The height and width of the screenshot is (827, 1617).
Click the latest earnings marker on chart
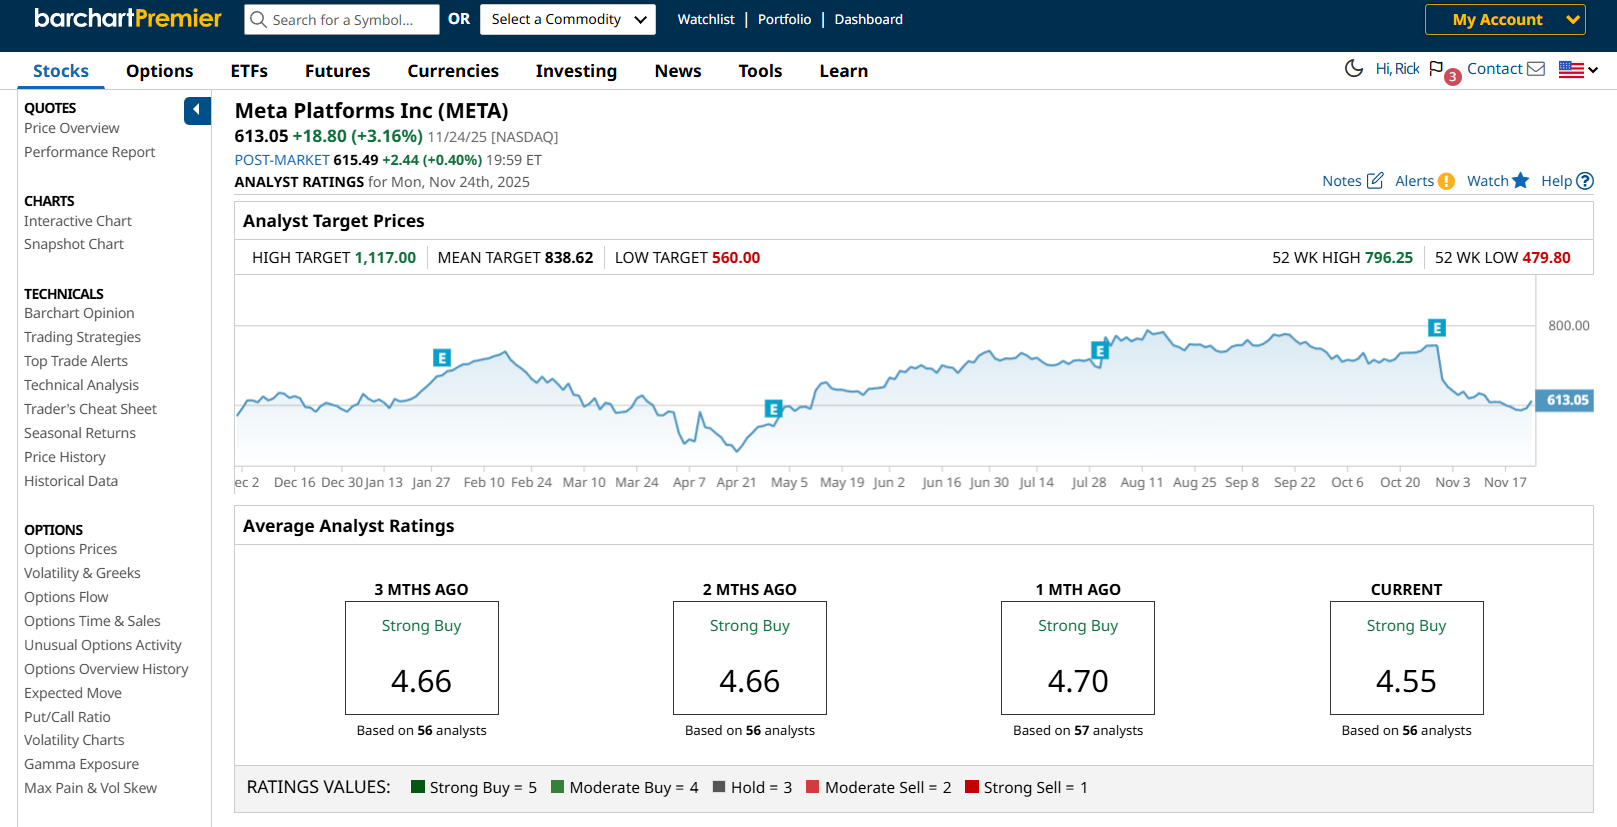point(1436,328)
